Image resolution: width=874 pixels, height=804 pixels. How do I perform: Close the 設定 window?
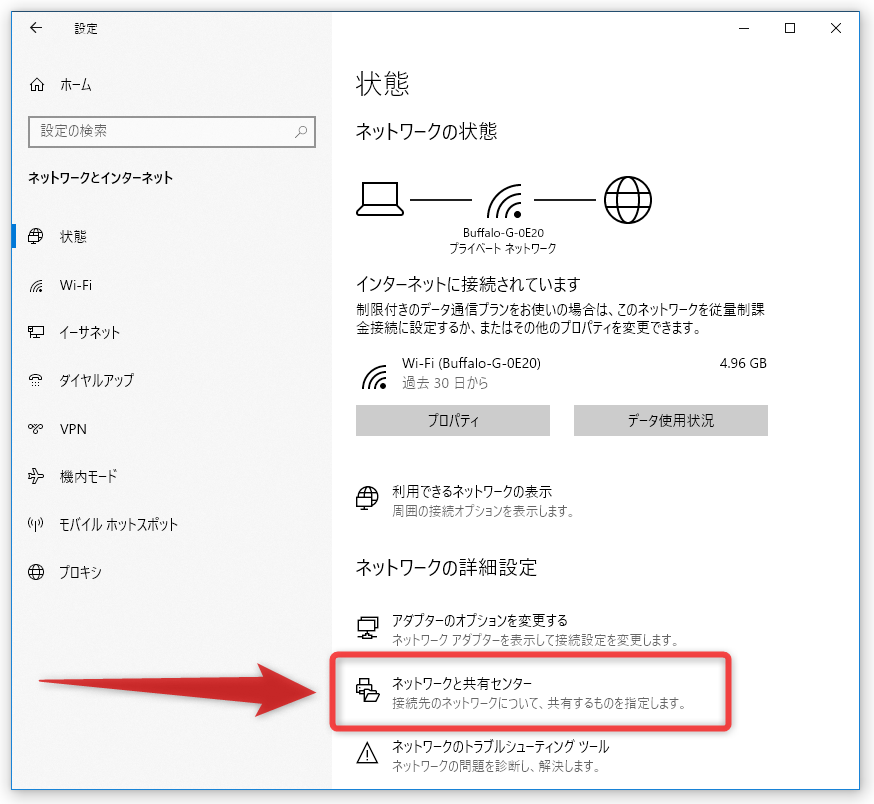836,28
